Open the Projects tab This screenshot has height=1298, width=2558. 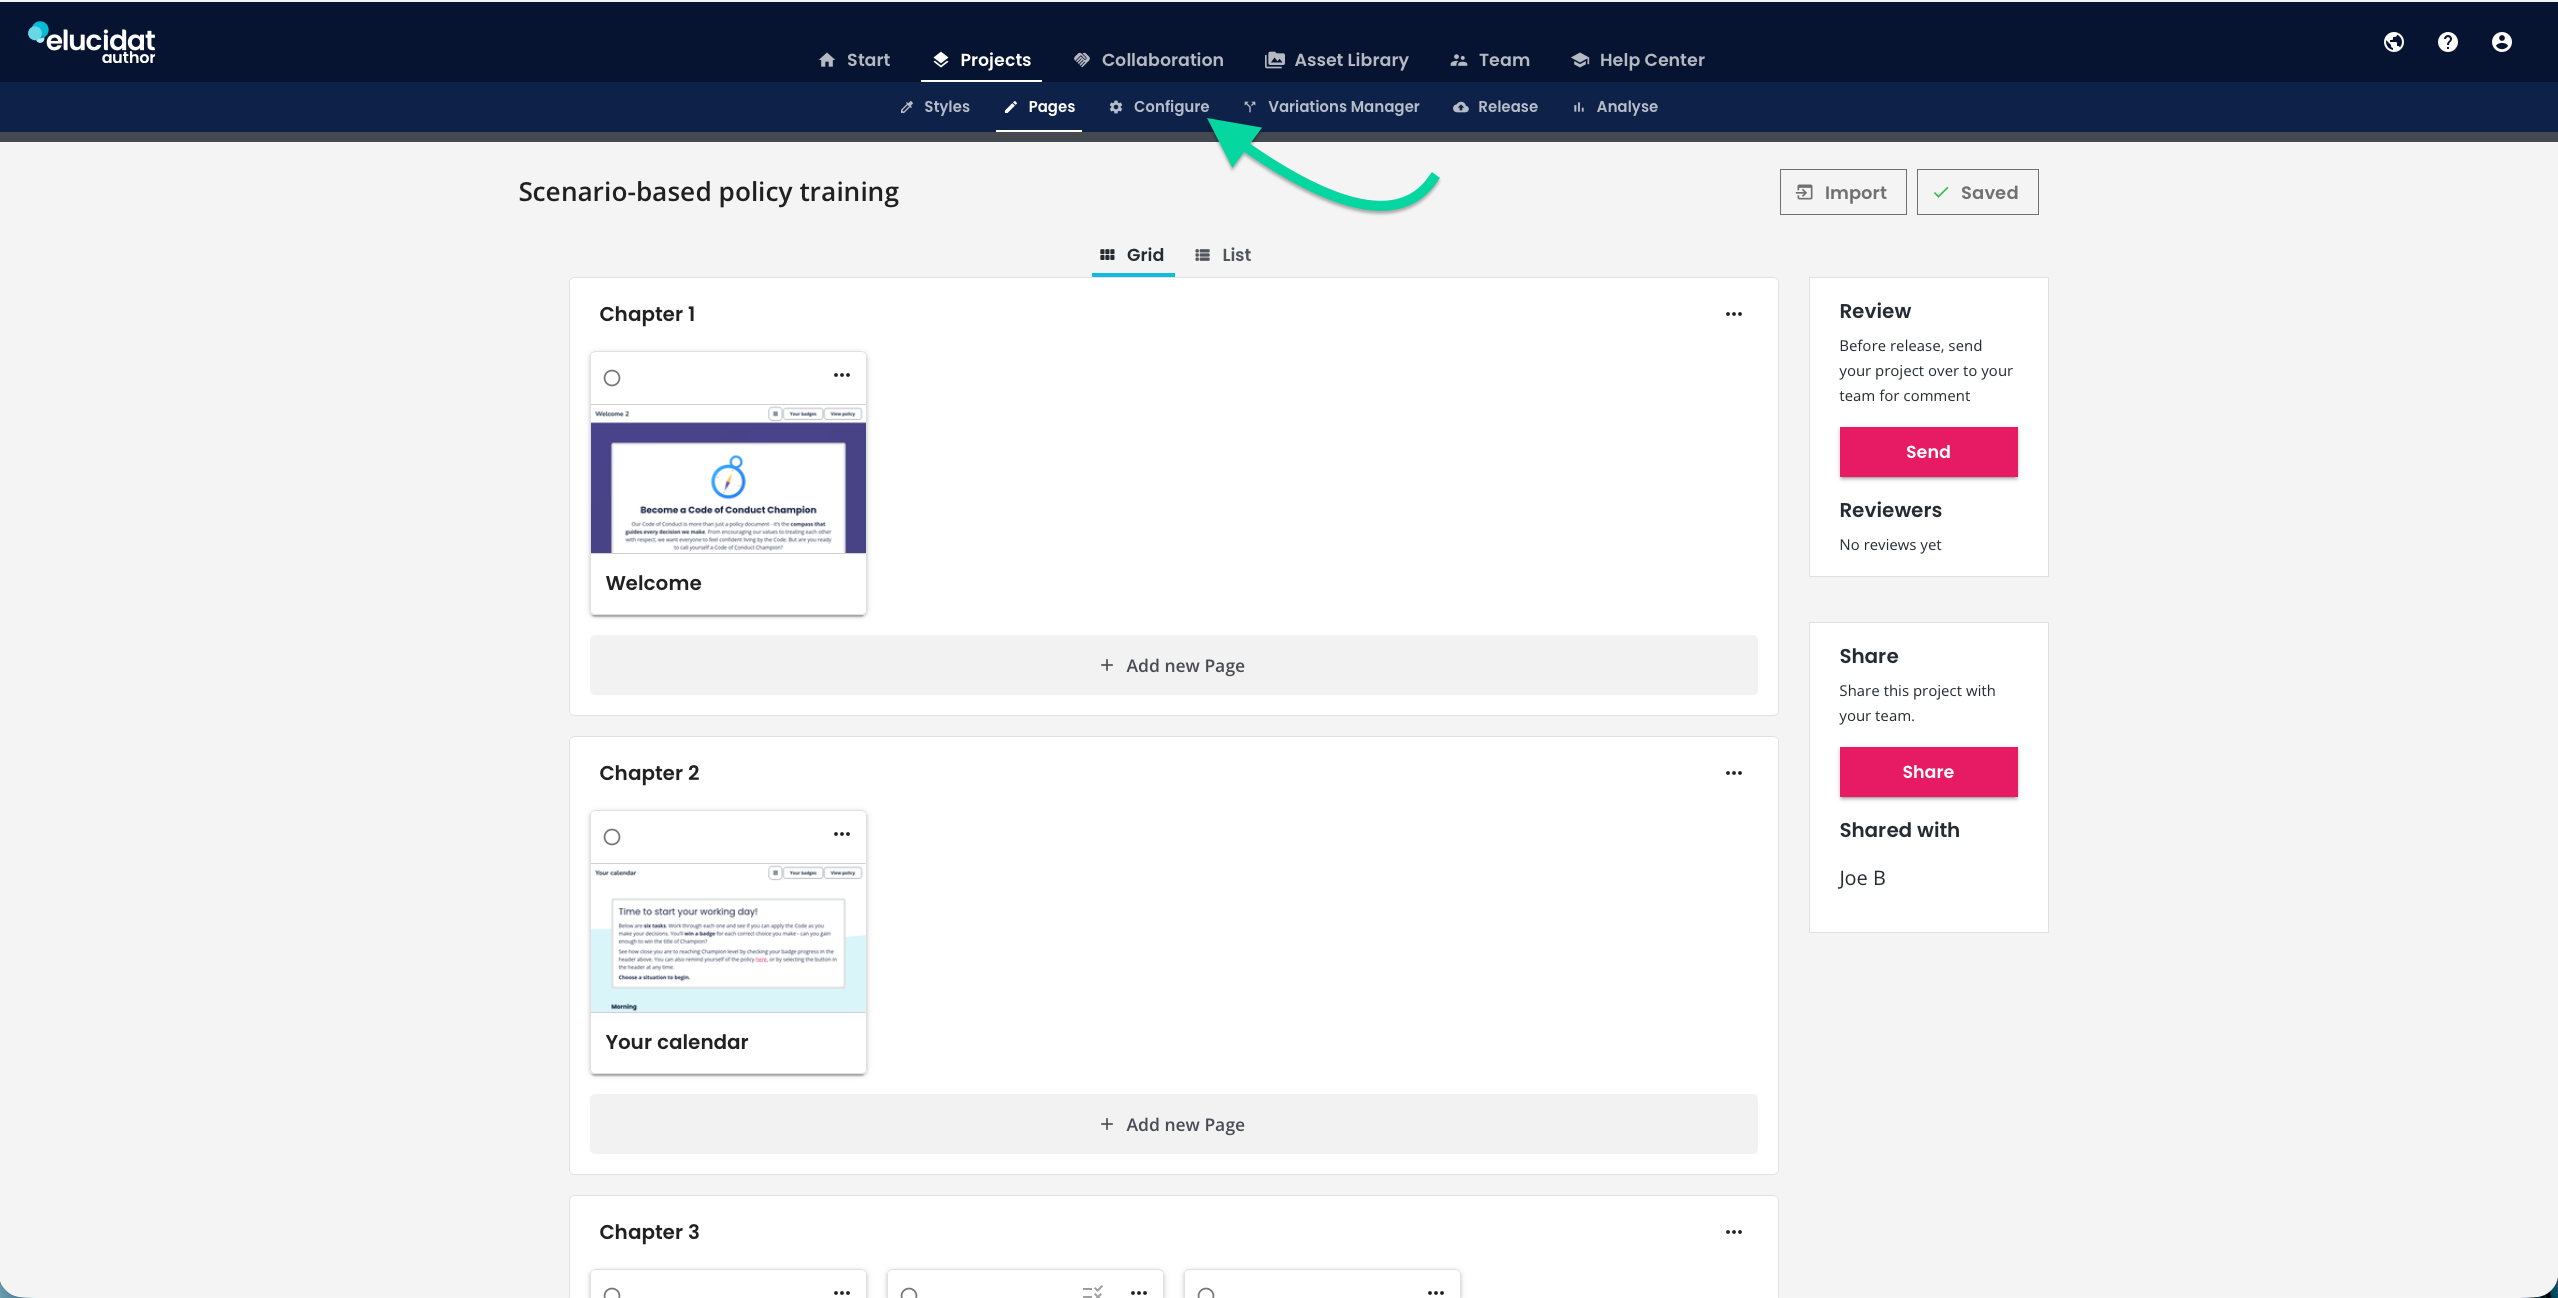point(981,60)
